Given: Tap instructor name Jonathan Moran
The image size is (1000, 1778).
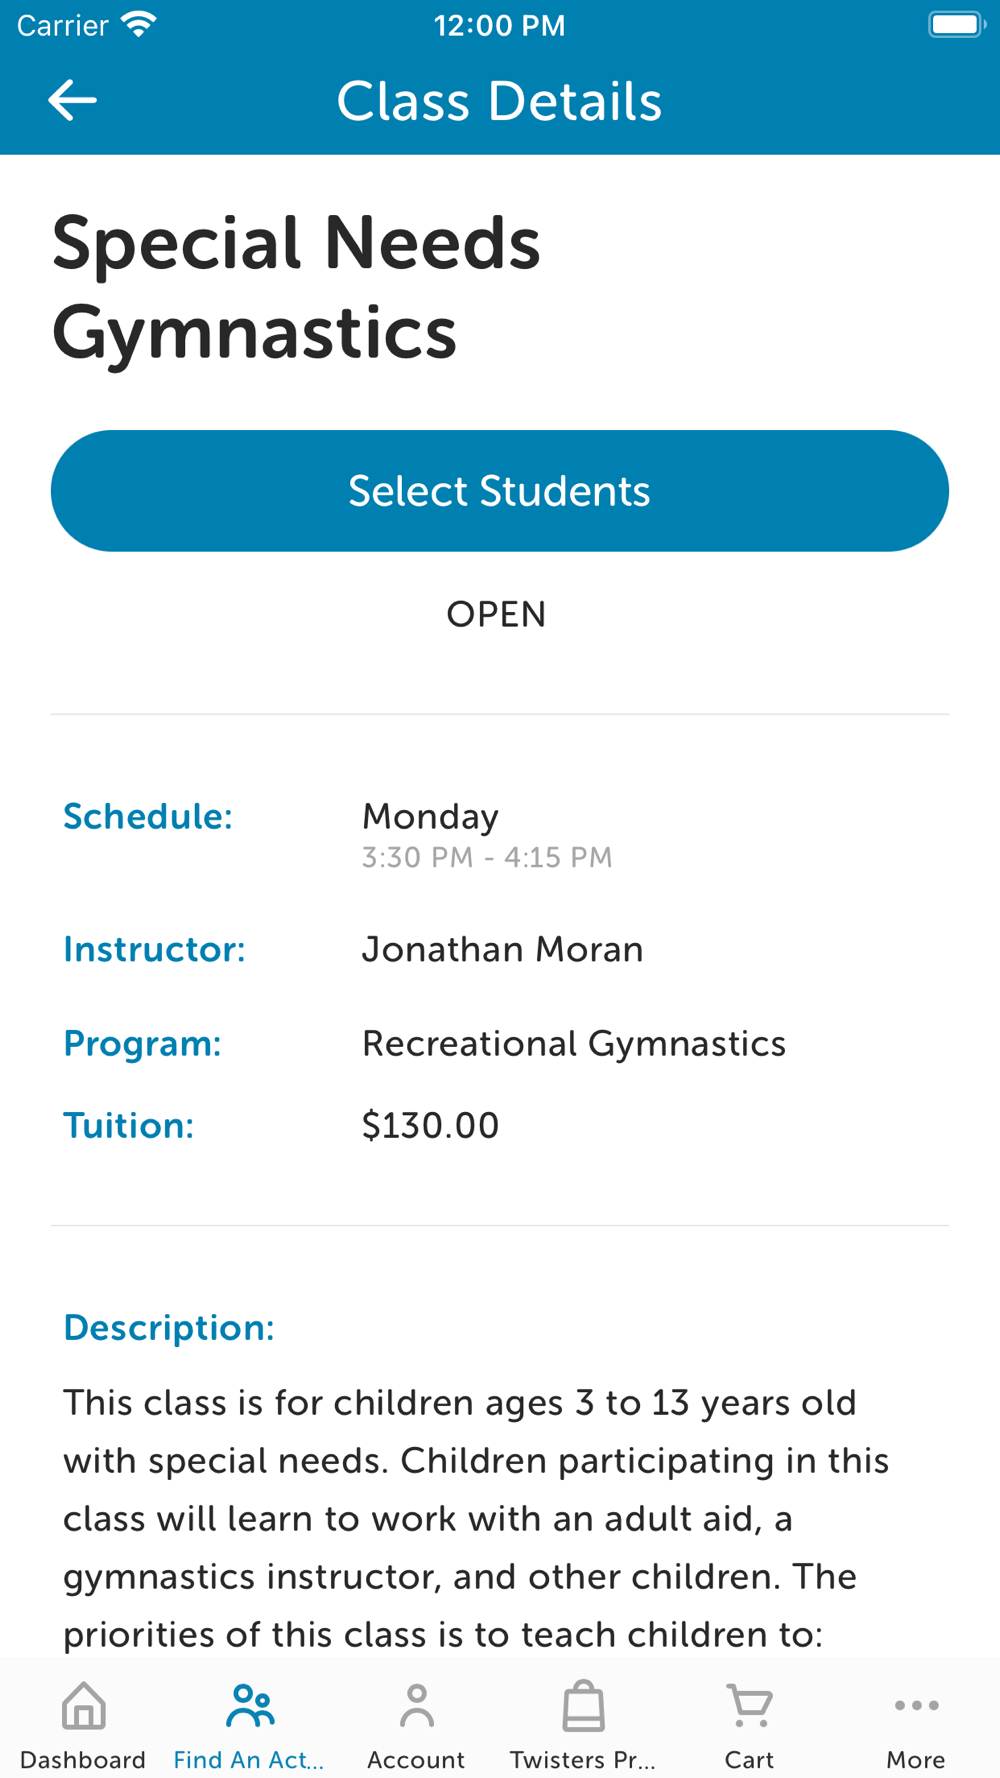Looking at the screenshot, I should click(x=503, y=949).
